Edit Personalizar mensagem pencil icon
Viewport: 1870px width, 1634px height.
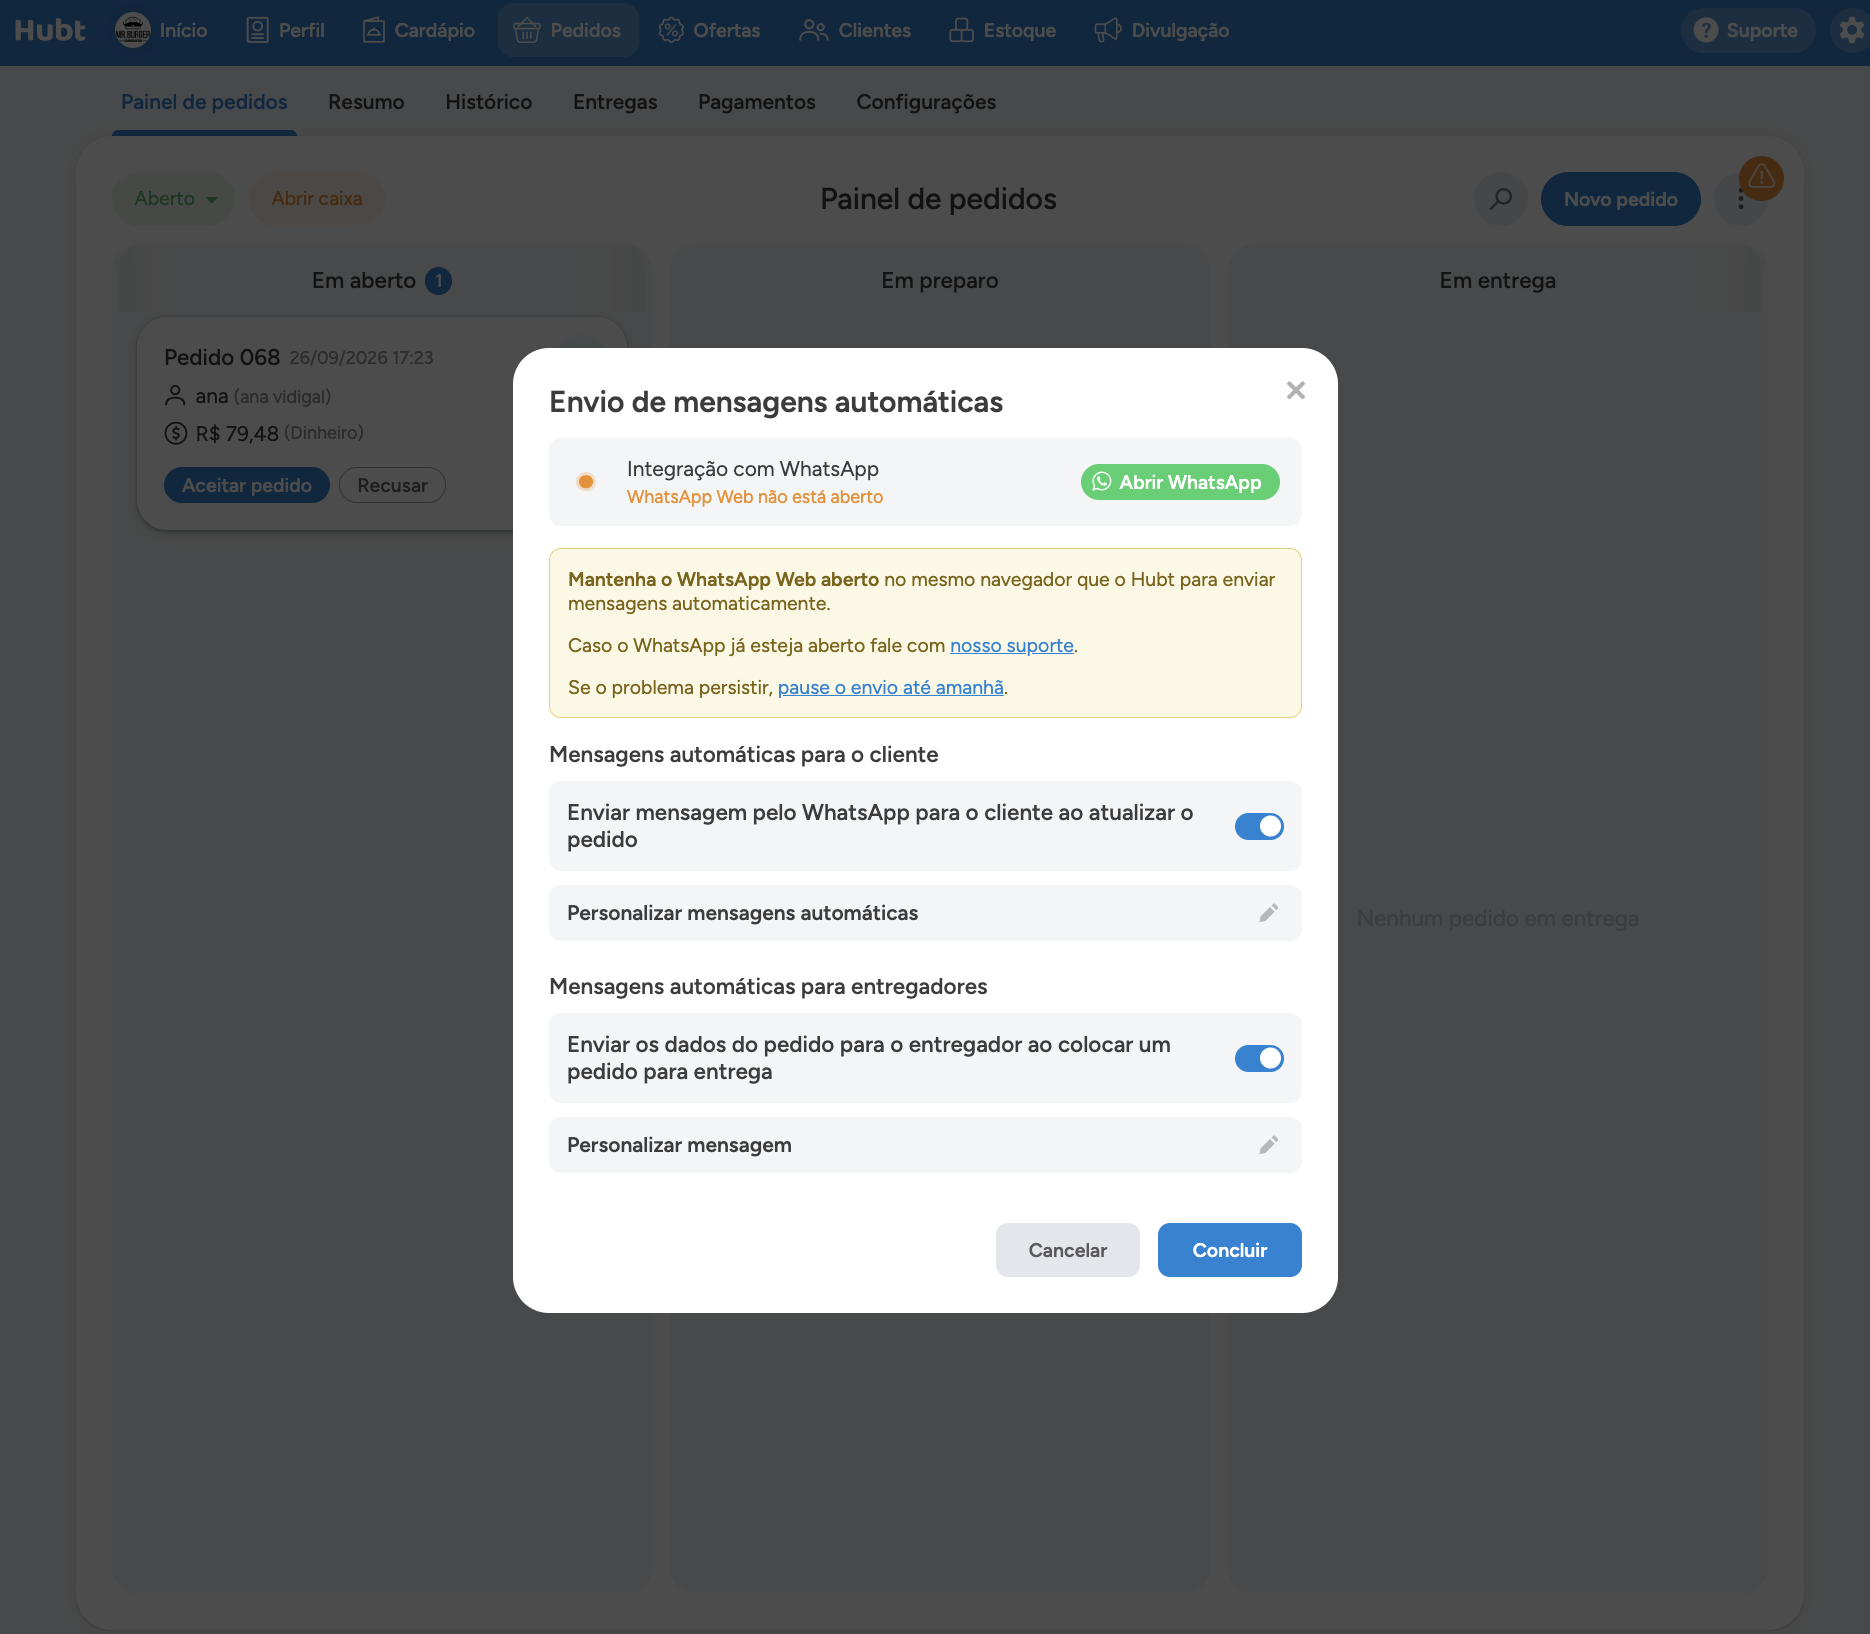[x=1268, y=1145]
